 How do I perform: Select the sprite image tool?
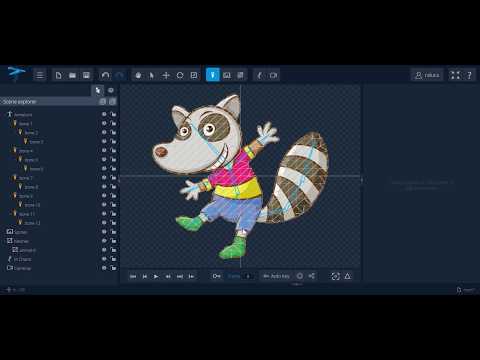[227, 75]
